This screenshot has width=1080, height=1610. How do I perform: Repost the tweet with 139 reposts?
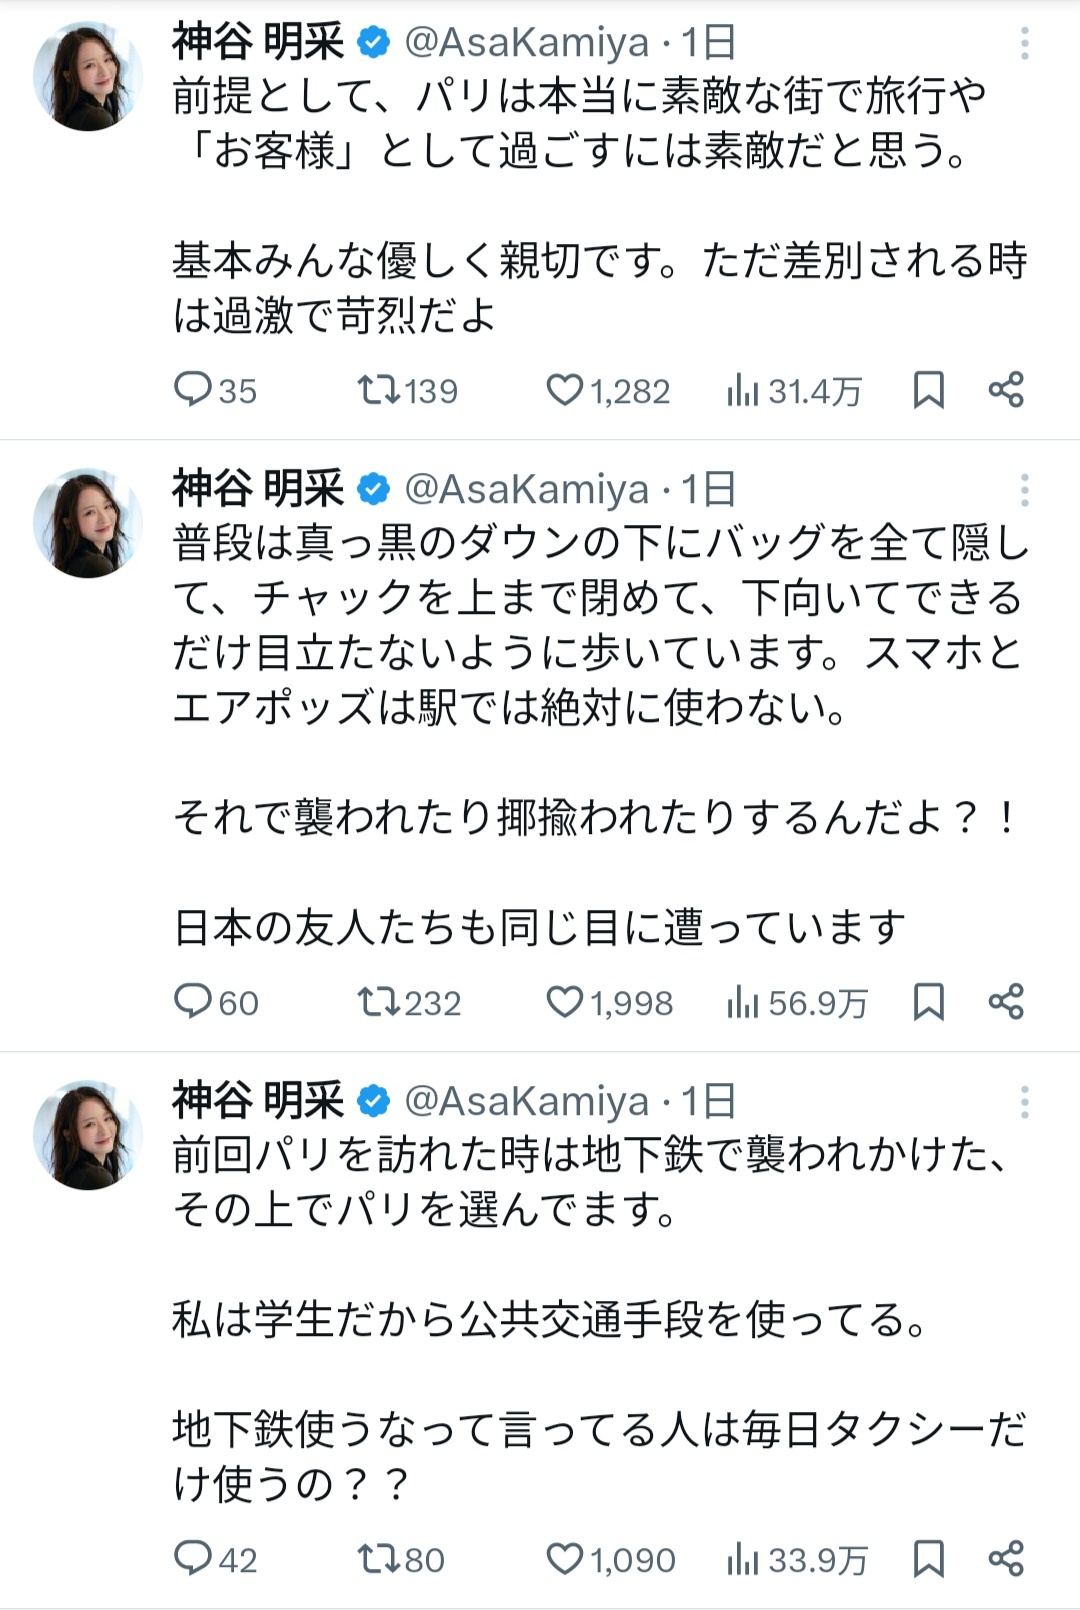380,389
